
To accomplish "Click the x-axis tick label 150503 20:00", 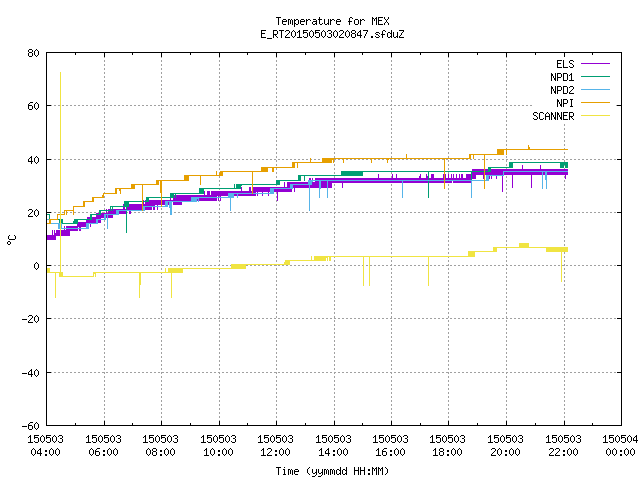I will pyautogui.click(x=506, y=446).
